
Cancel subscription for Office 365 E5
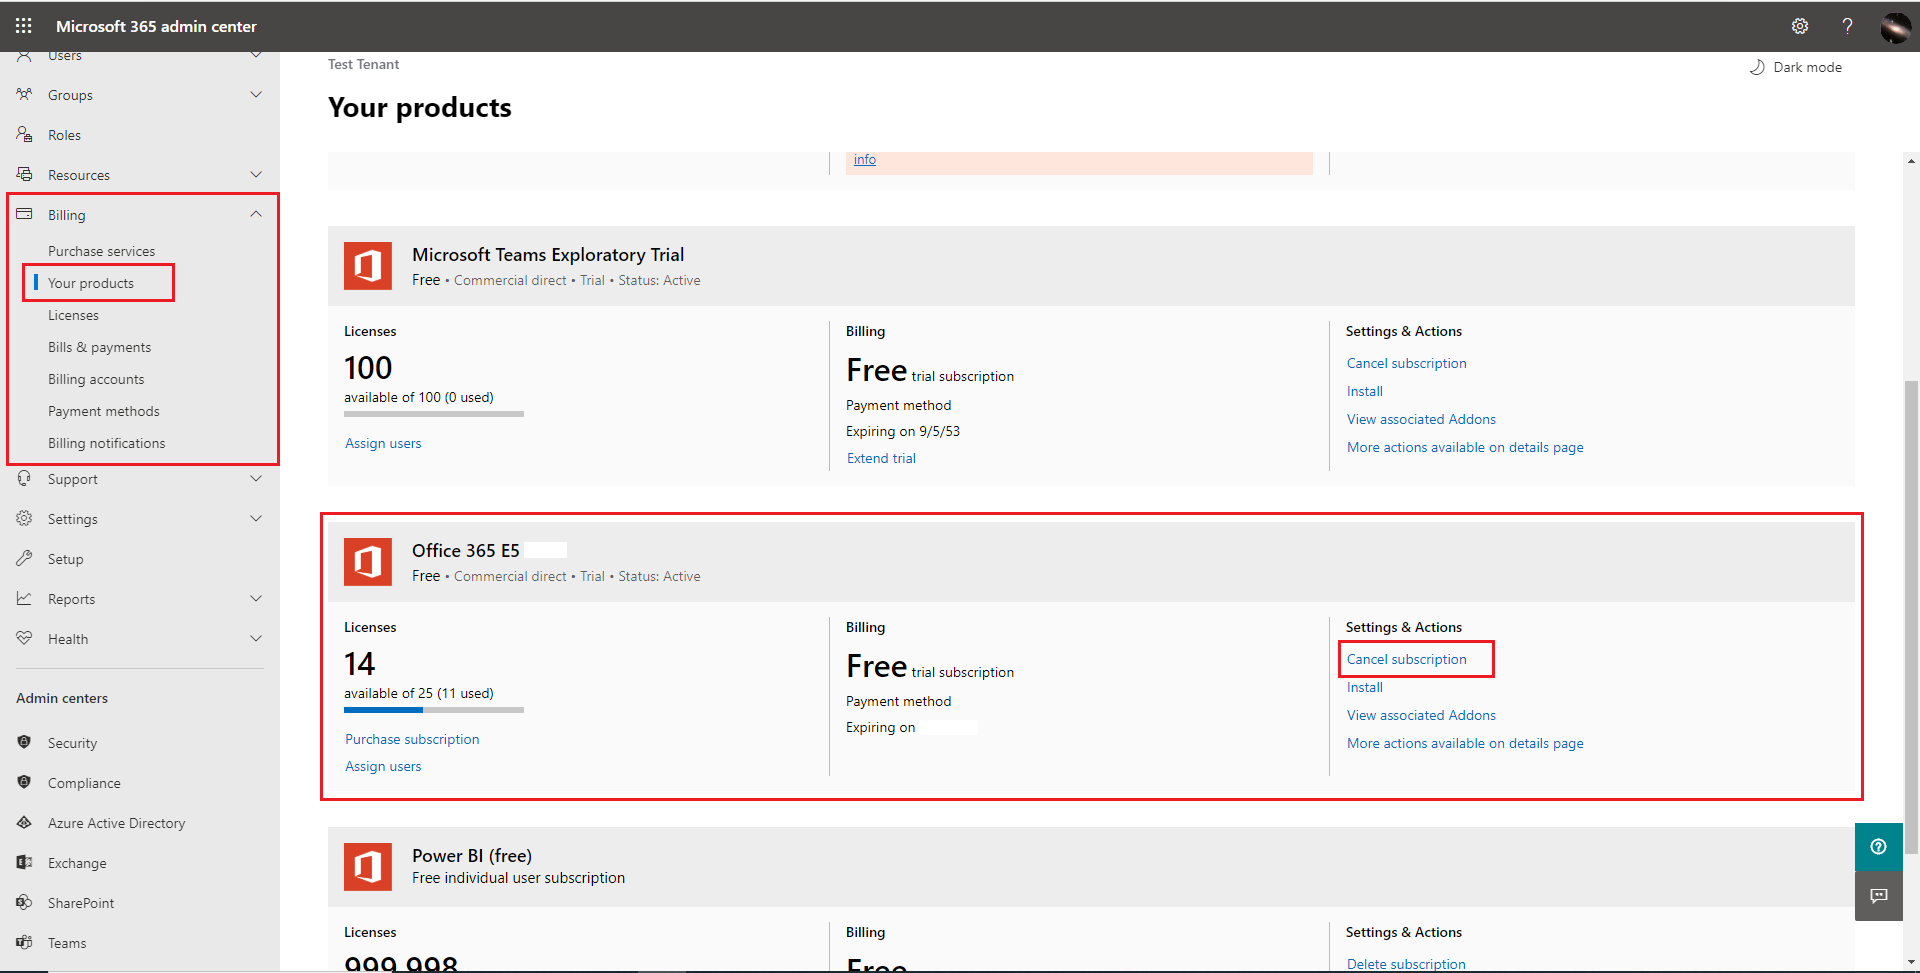1407,659
